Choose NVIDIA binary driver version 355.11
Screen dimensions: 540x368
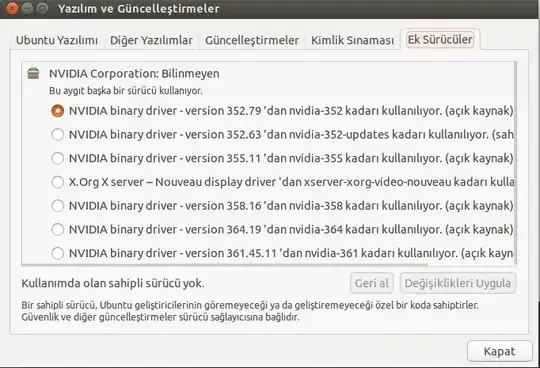[x=58, y=158]
